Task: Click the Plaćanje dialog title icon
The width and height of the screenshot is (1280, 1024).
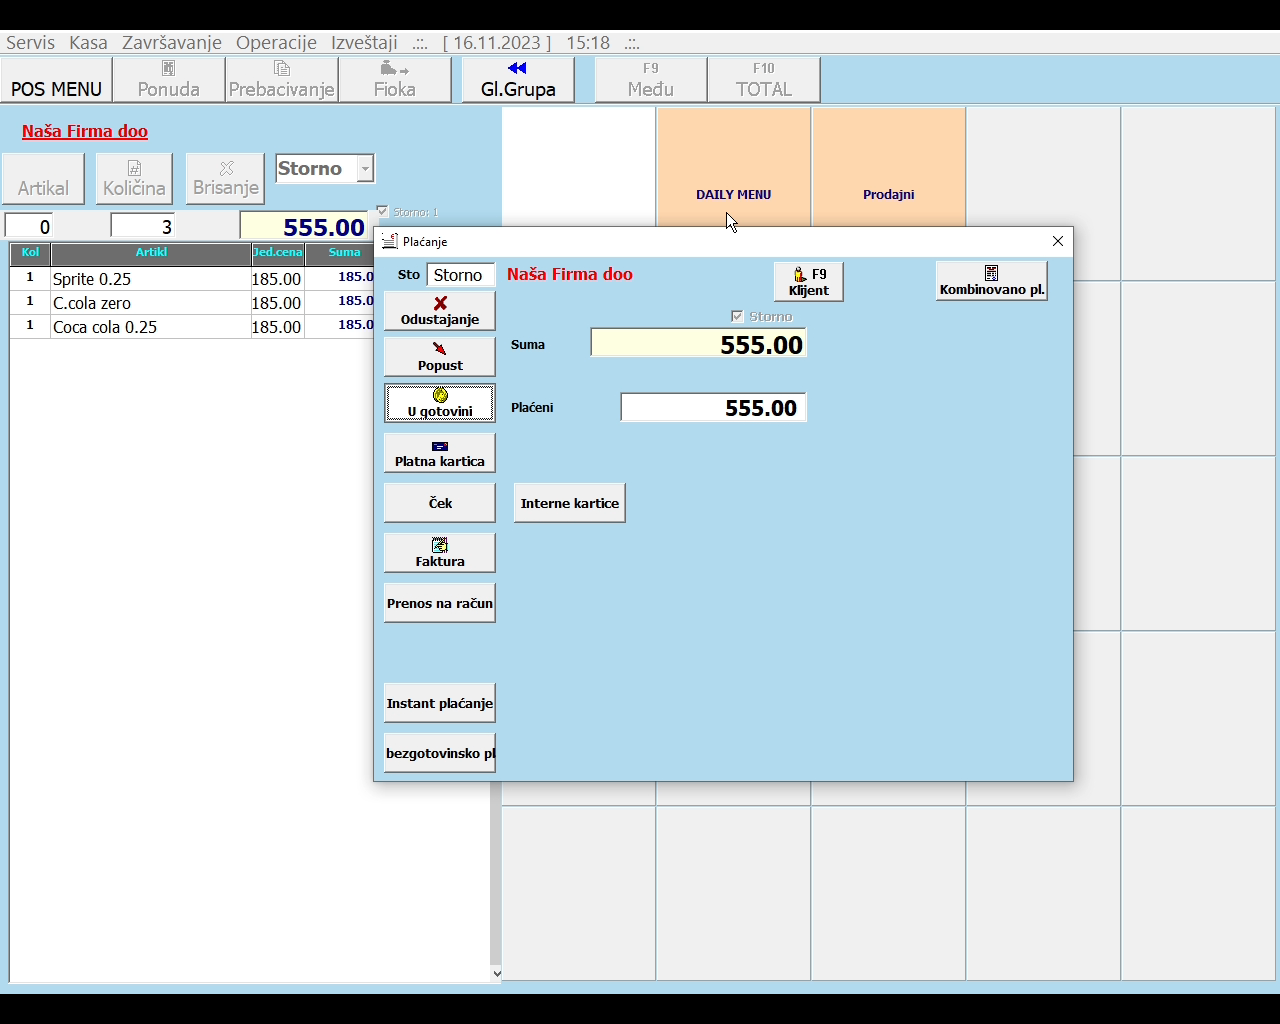Action: point(390,241)
